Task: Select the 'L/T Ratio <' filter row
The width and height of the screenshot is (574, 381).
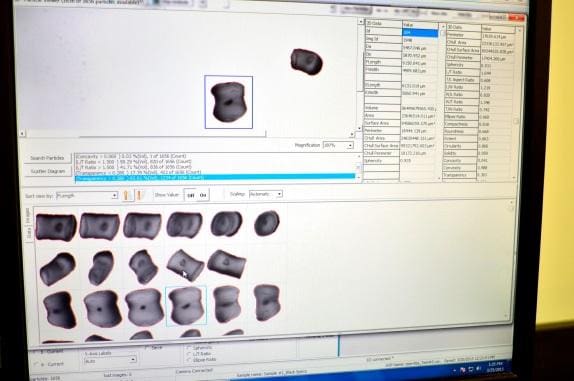Action: [215, 161]
